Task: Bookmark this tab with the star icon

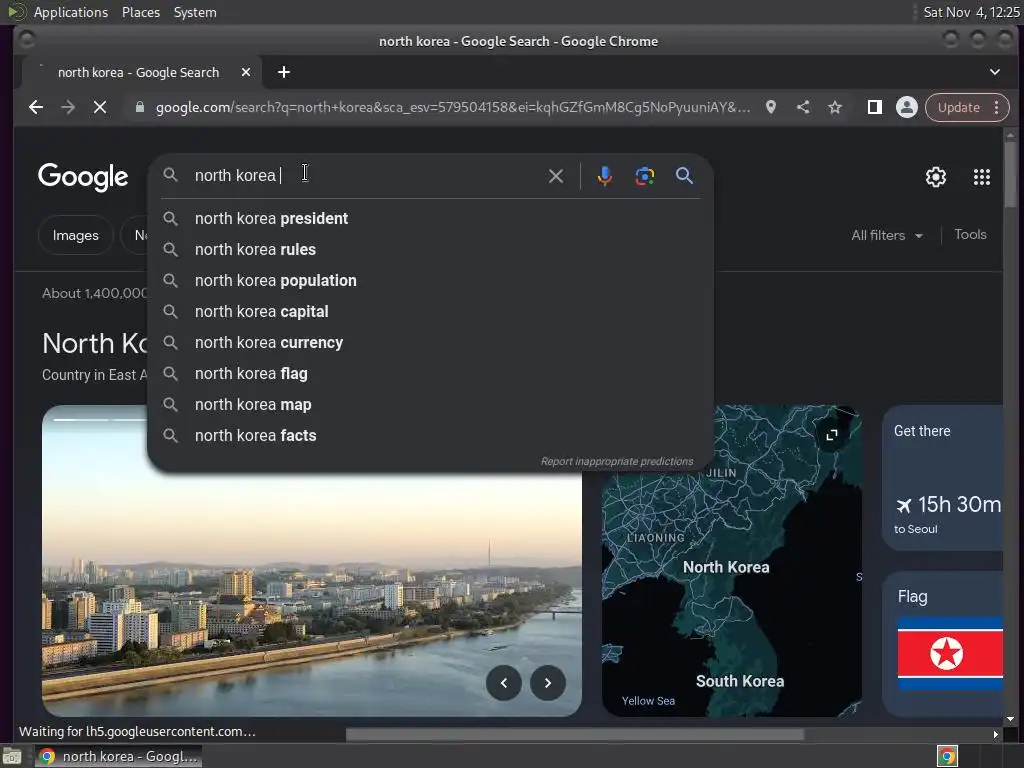Action: 835,107
